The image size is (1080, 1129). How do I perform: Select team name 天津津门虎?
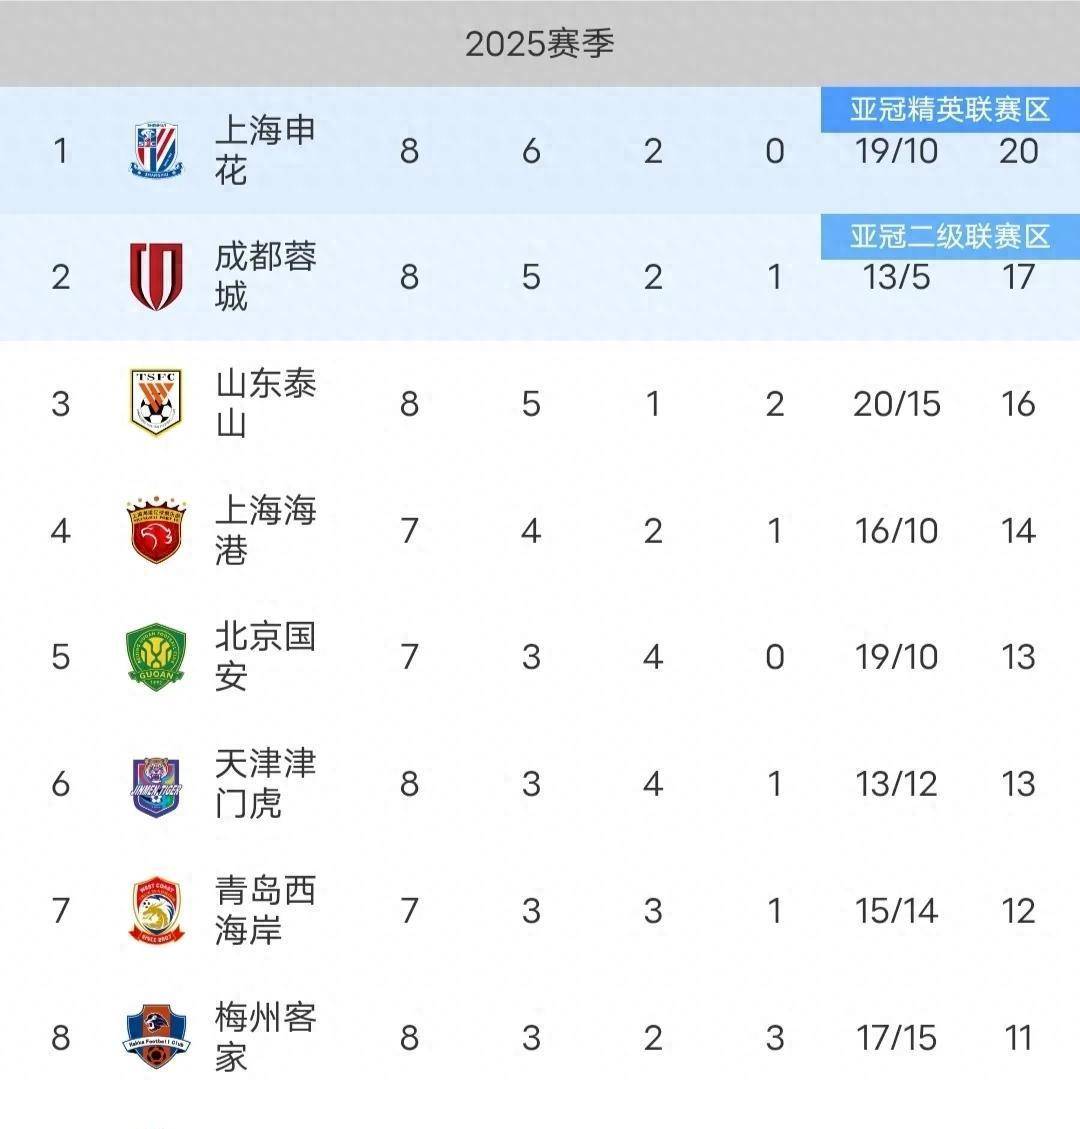coord(265,784)
